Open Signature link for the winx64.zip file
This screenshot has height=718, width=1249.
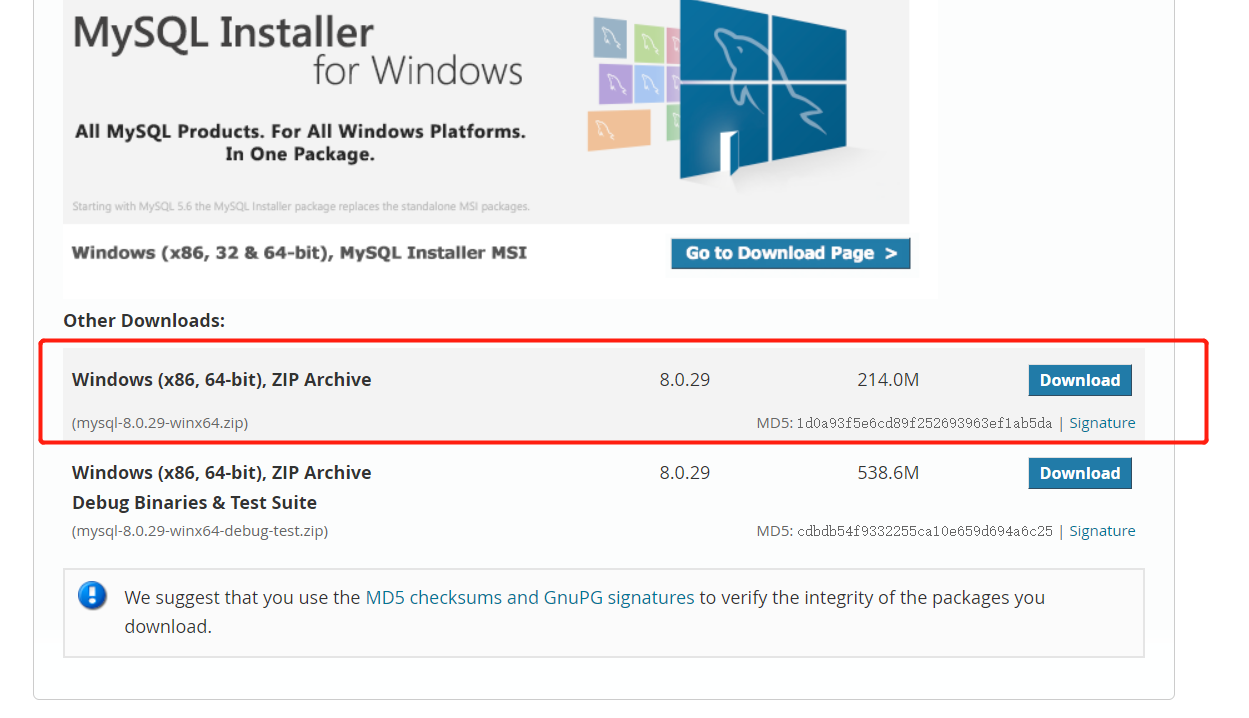click(x=1102, y=423)
